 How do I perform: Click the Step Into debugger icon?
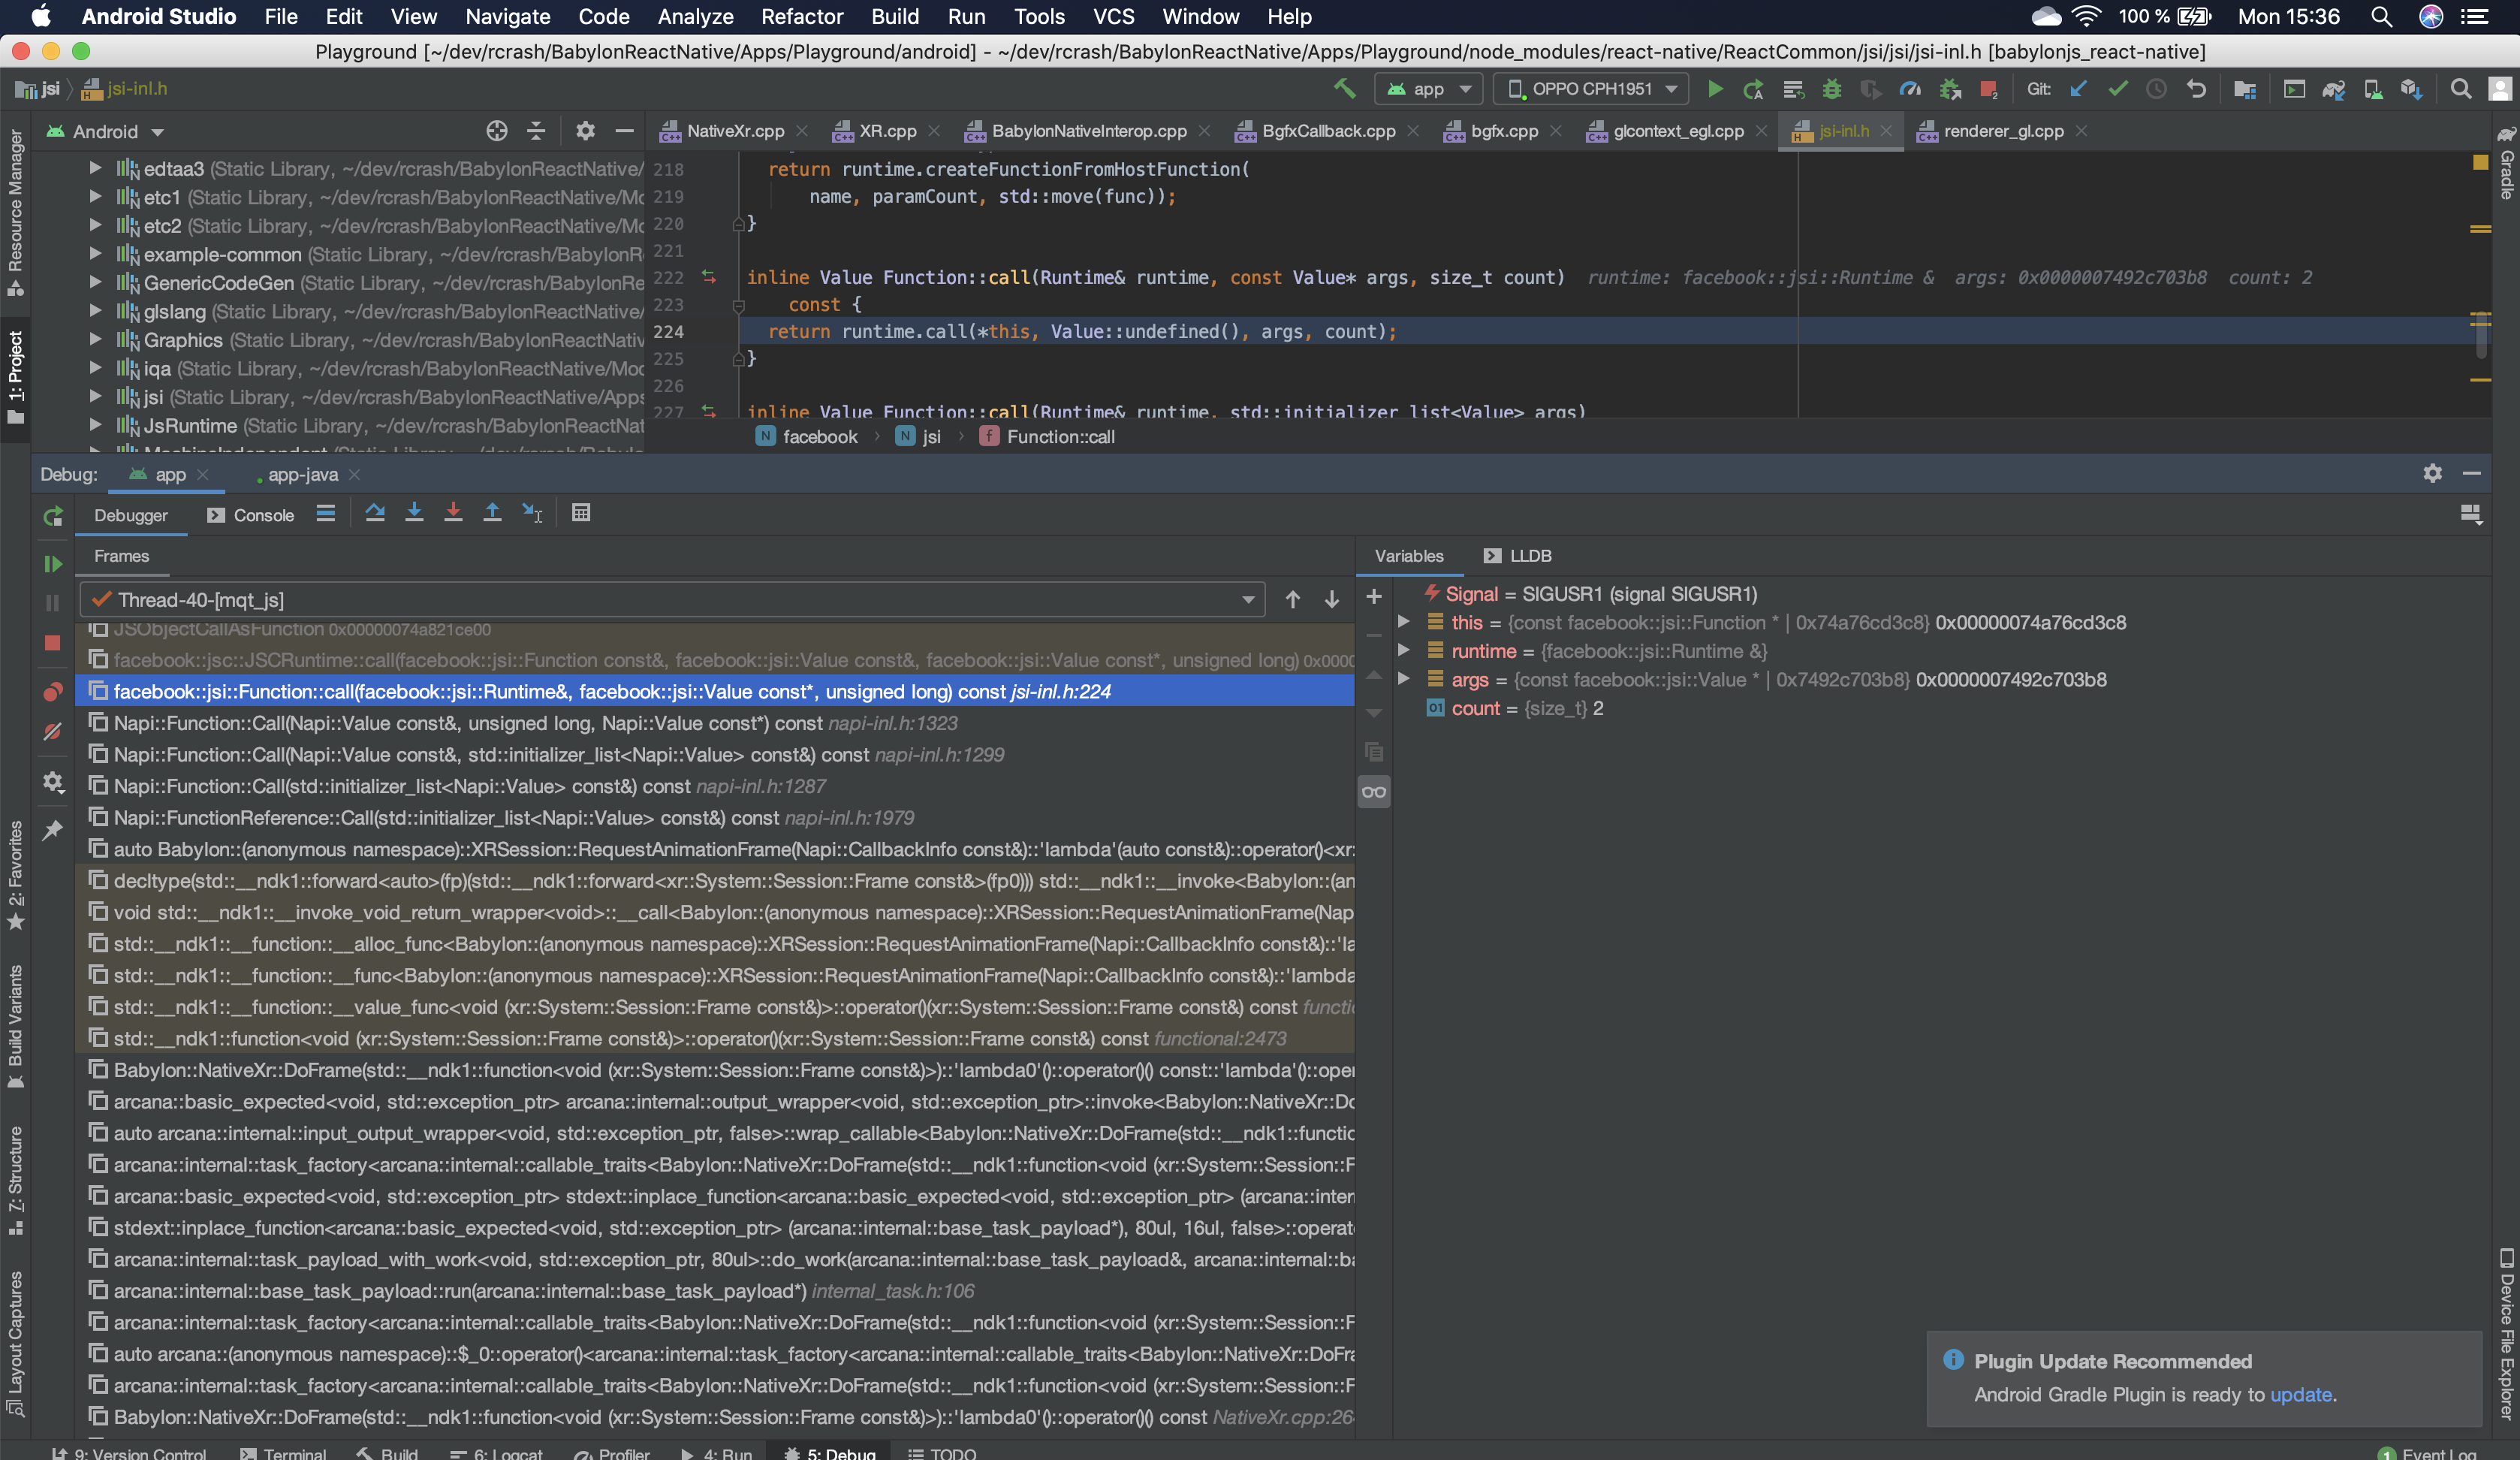coord(415,513)
